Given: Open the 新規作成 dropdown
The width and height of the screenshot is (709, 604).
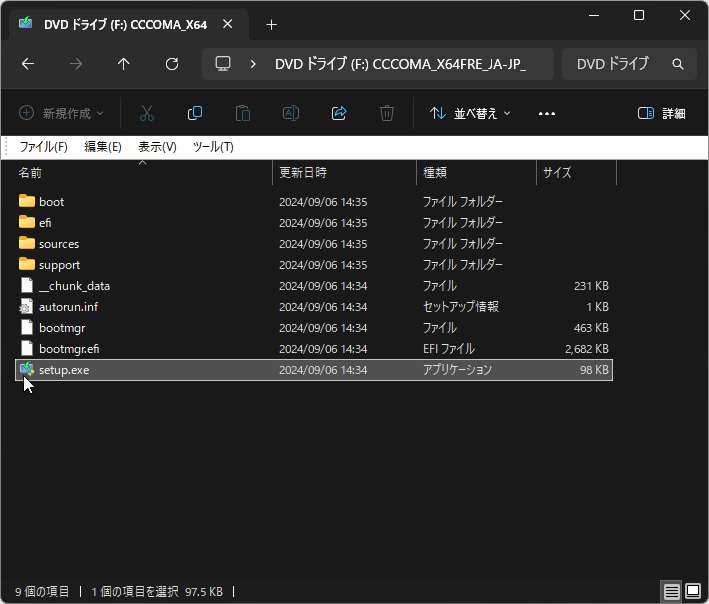Looking at the screenshot, I should [x=61, y=113].
